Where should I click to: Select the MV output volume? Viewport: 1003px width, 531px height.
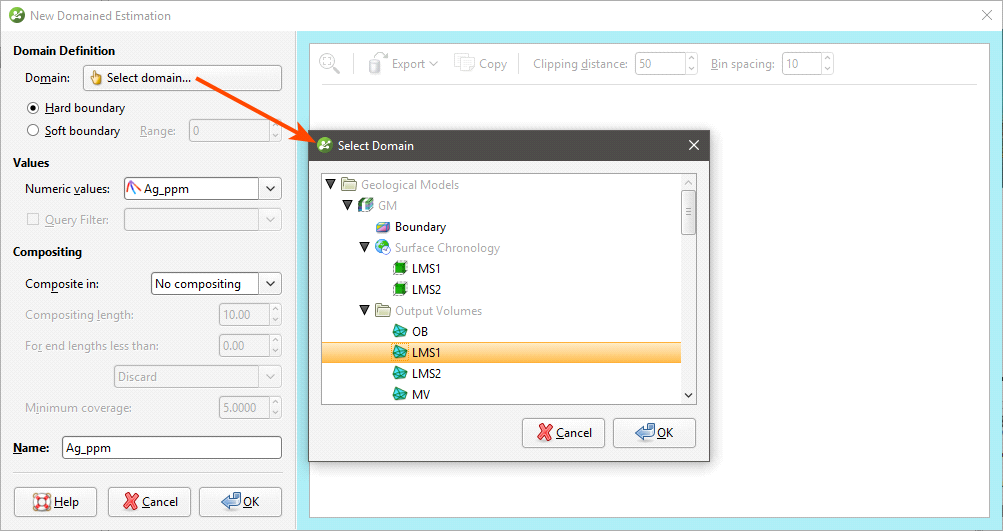421,395
